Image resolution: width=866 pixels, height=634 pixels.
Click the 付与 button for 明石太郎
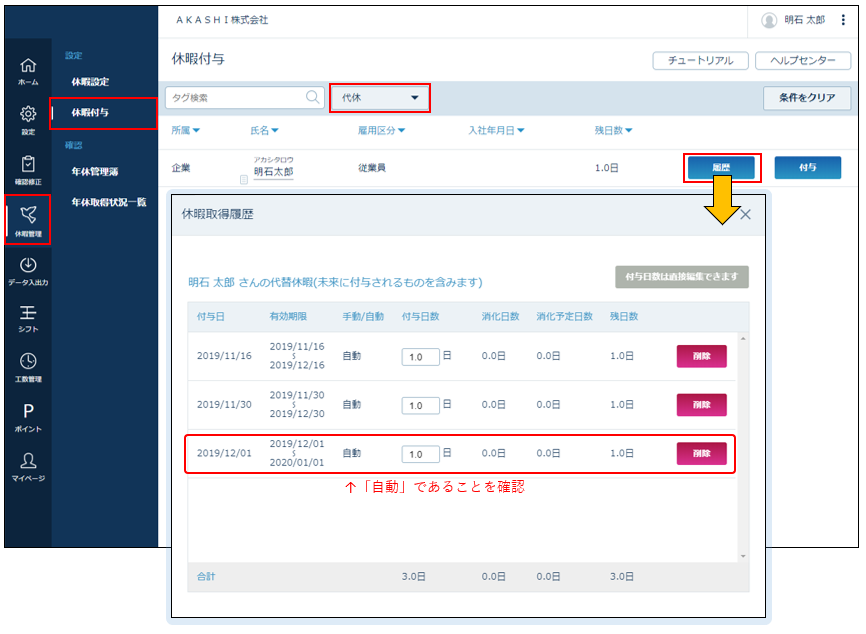pyautogui.click(x=807, y=167)
